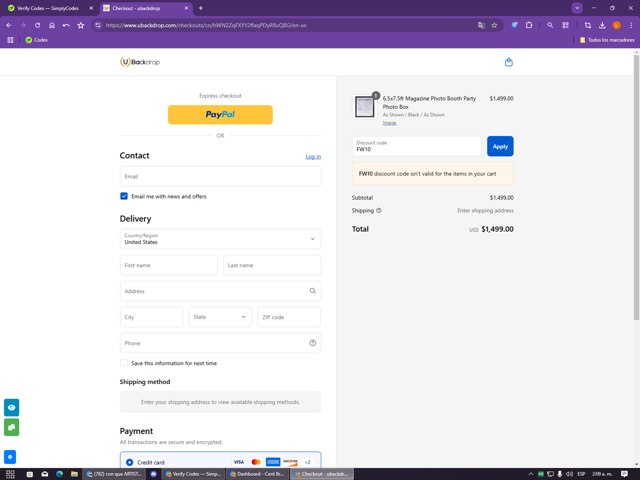The width and height of the screenshot is (640, 480).
Task: Apply the FW10 discount code
Action: tap(500, 147)
